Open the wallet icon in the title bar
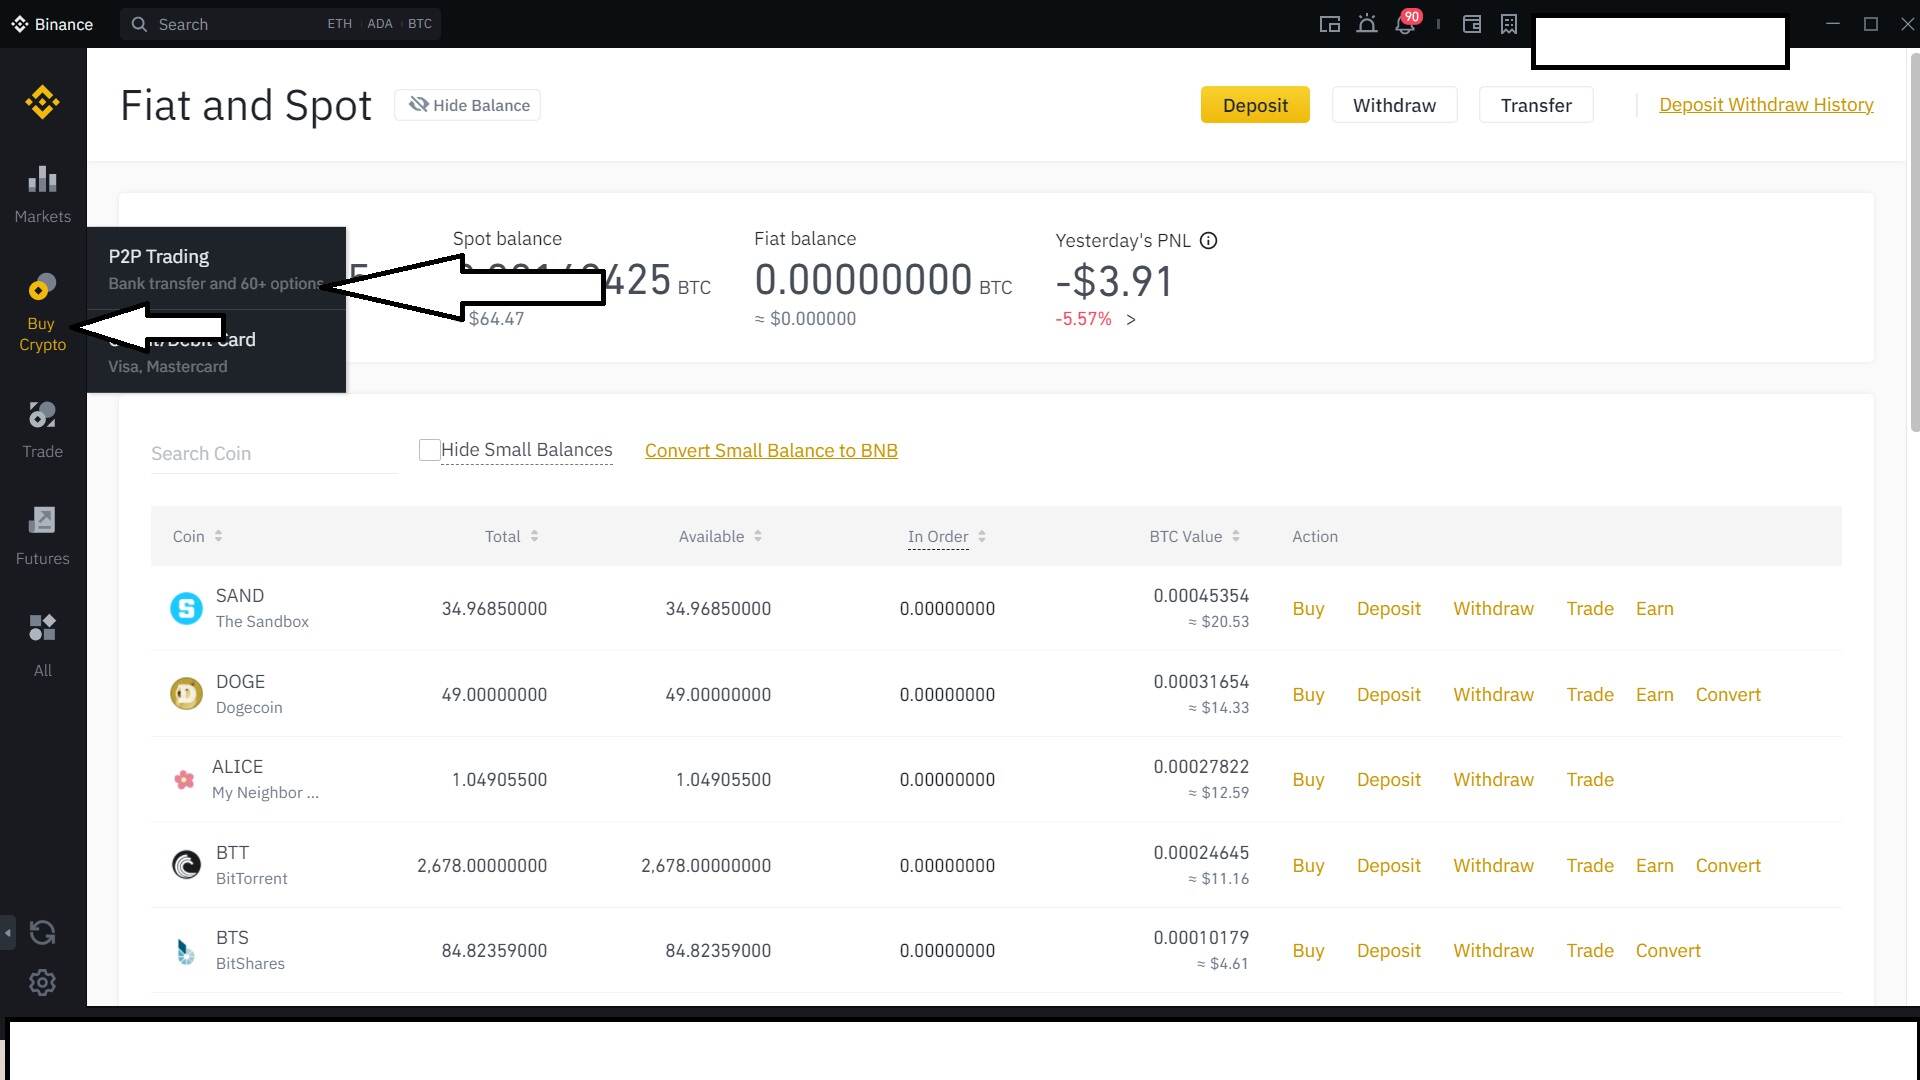Viewport: 1920px width, 1080px height. pyautogui.click(x=1472, y=24)
